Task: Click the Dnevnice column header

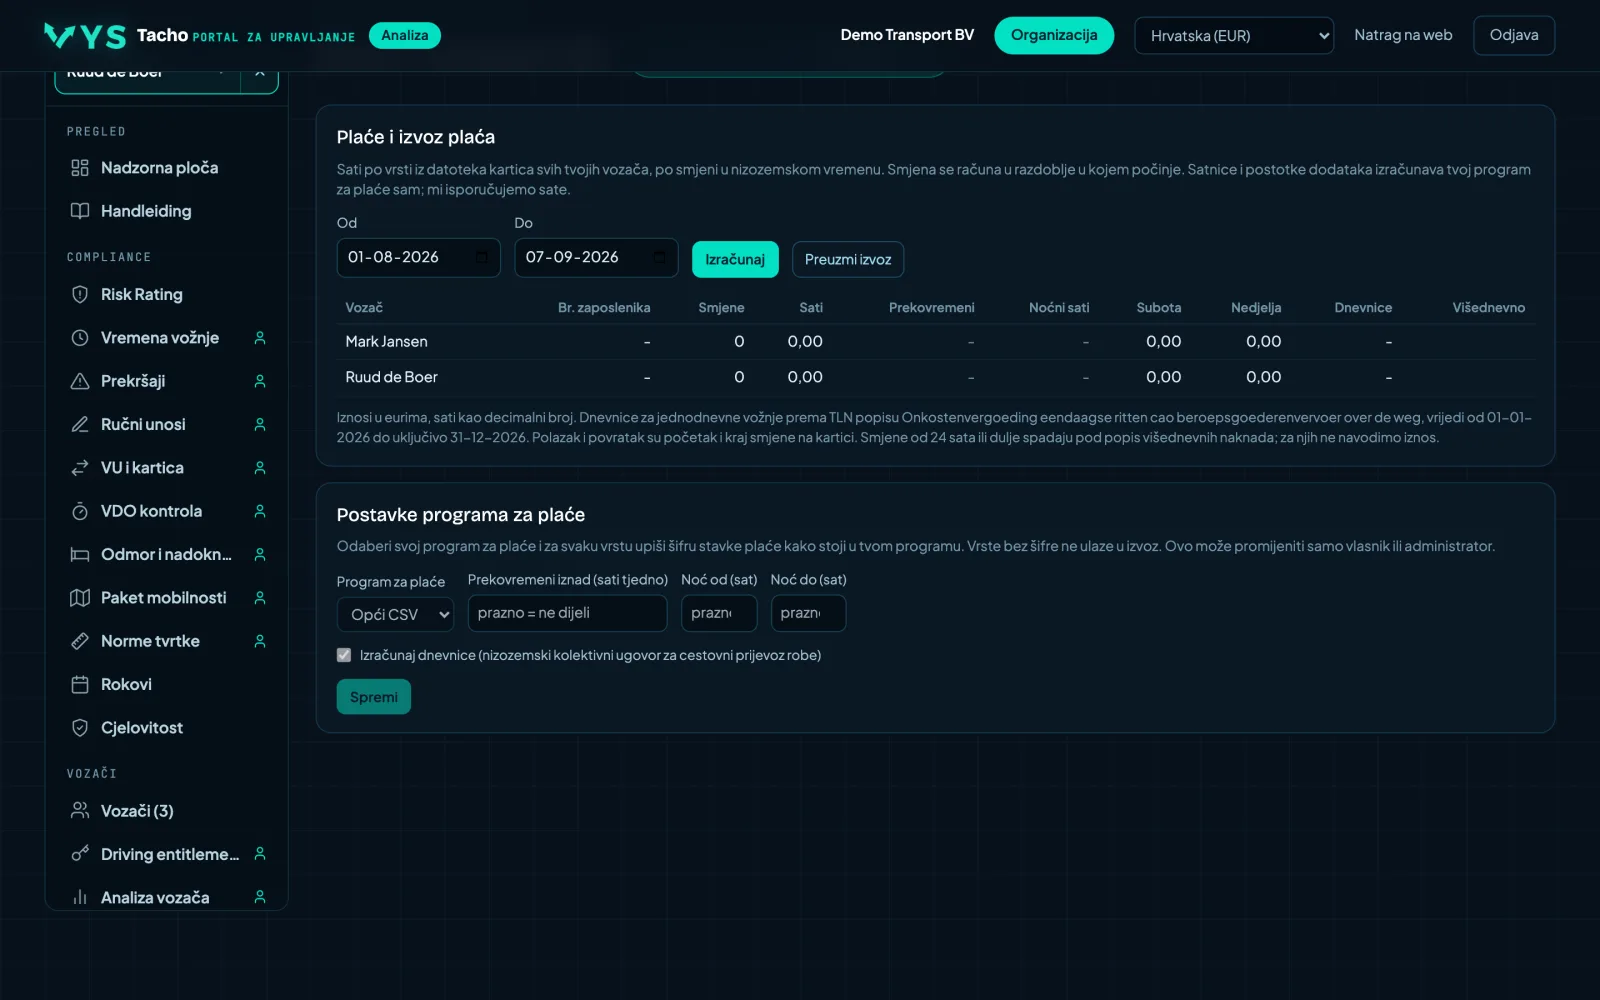Action: point(1363,307)
